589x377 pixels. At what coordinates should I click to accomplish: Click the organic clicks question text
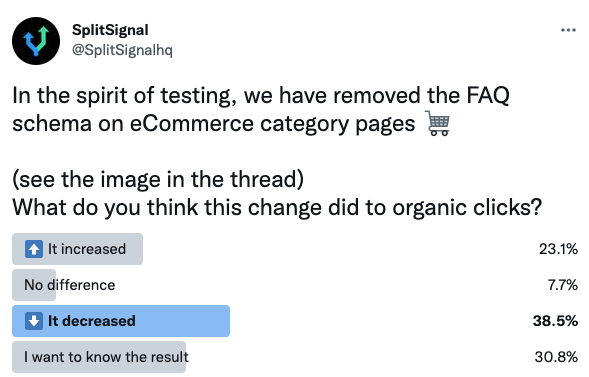click(277, 207)
